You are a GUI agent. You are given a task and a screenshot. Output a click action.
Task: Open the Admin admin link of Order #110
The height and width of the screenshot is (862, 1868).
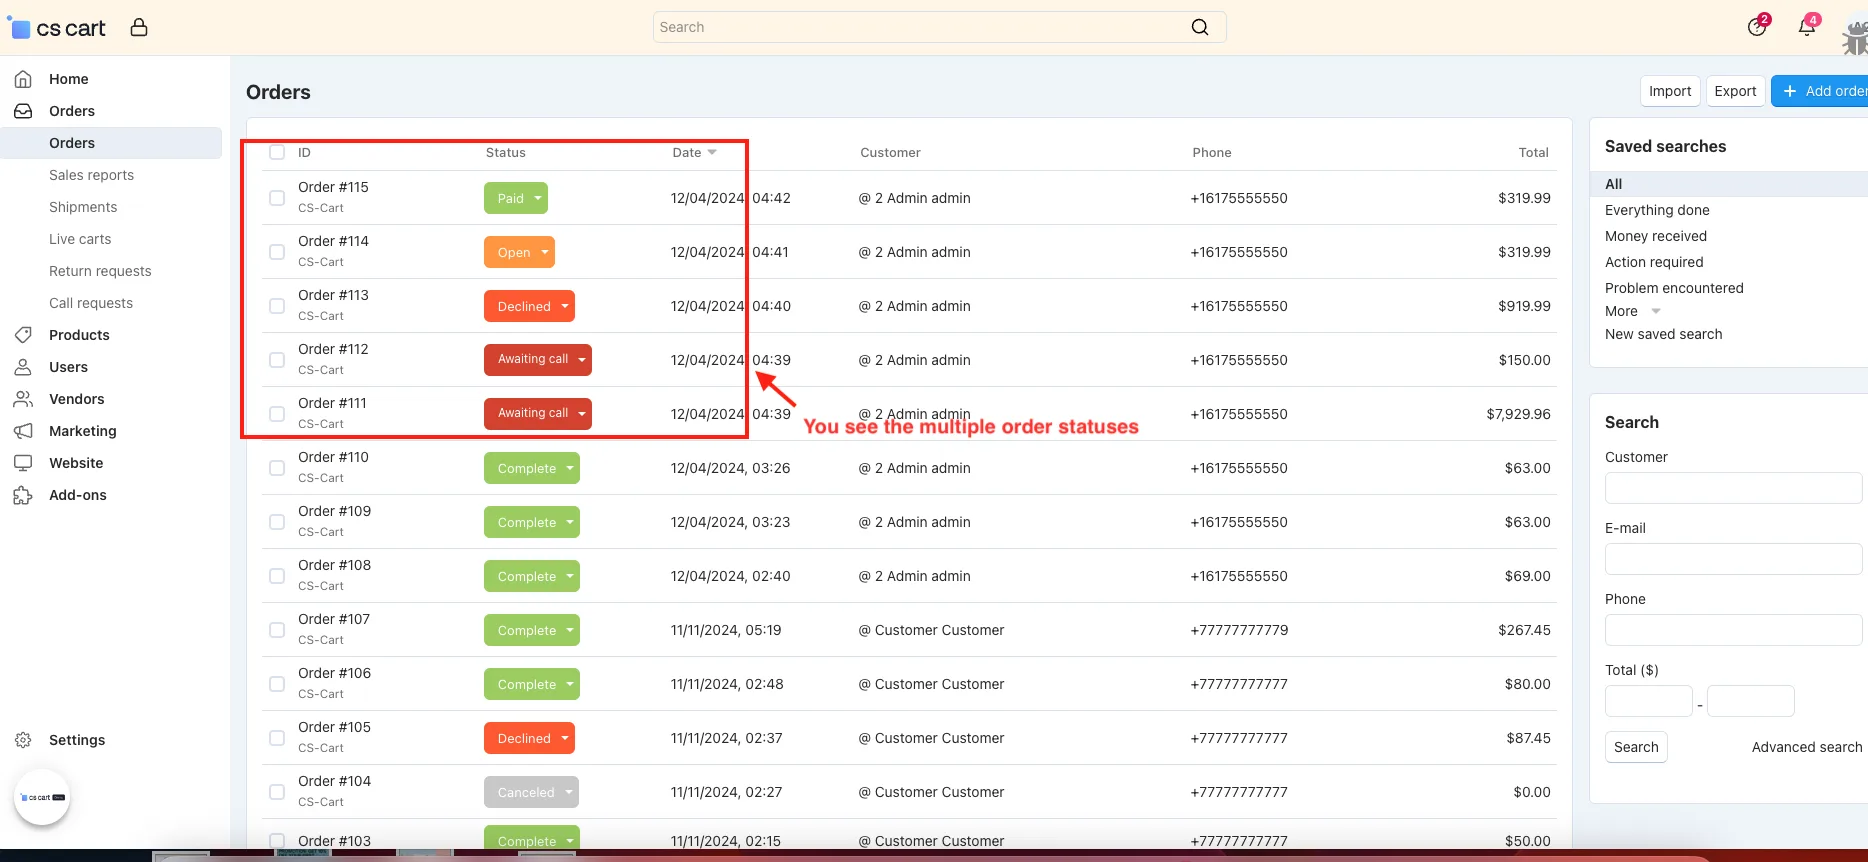point(928,468)
